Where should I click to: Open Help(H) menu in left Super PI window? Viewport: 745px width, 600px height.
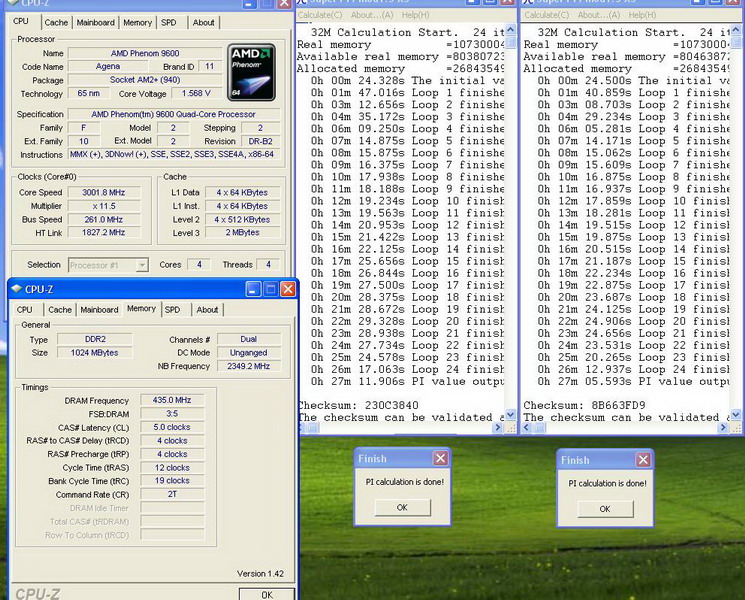(x=415, y=15)
